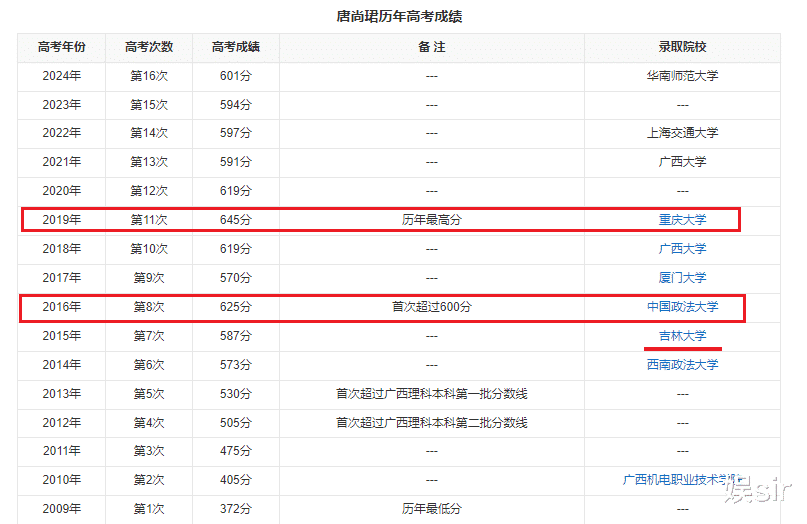Select the 历年最低分 note
Viewport: 807px width, 524px height.
[x=432, y=509]
